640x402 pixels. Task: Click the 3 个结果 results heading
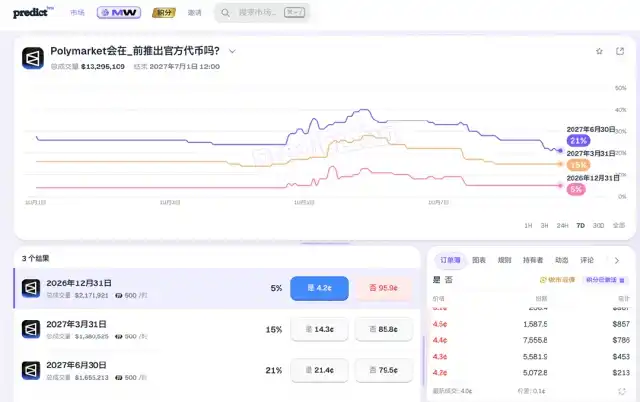(36, 258)
